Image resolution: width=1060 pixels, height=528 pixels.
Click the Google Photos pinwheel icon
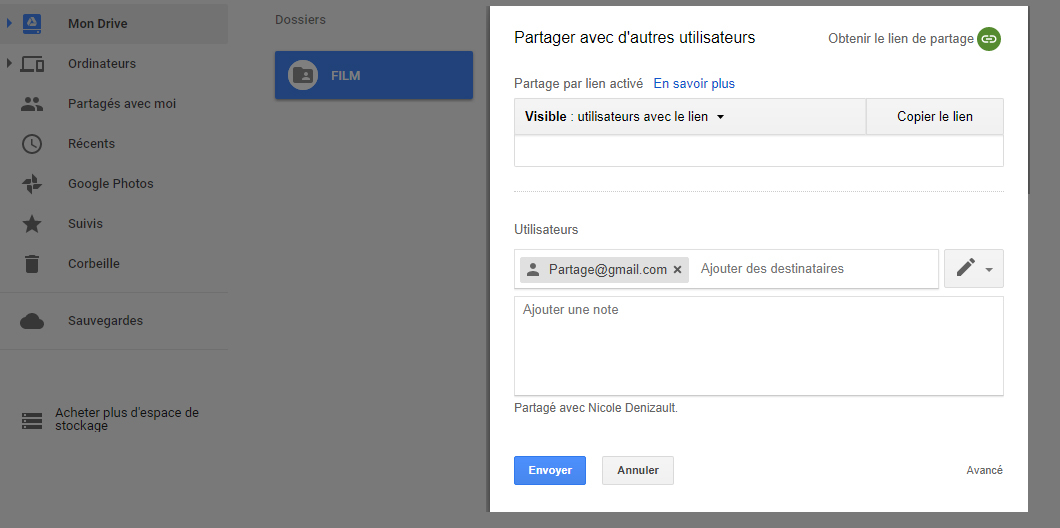[32, 184]
